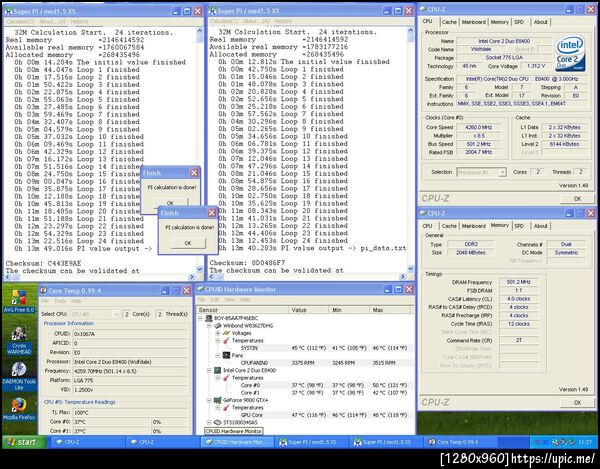Open the File menu in CPUID Hardware Monitor
Screen dimensions: 600x469
[201, 300]
